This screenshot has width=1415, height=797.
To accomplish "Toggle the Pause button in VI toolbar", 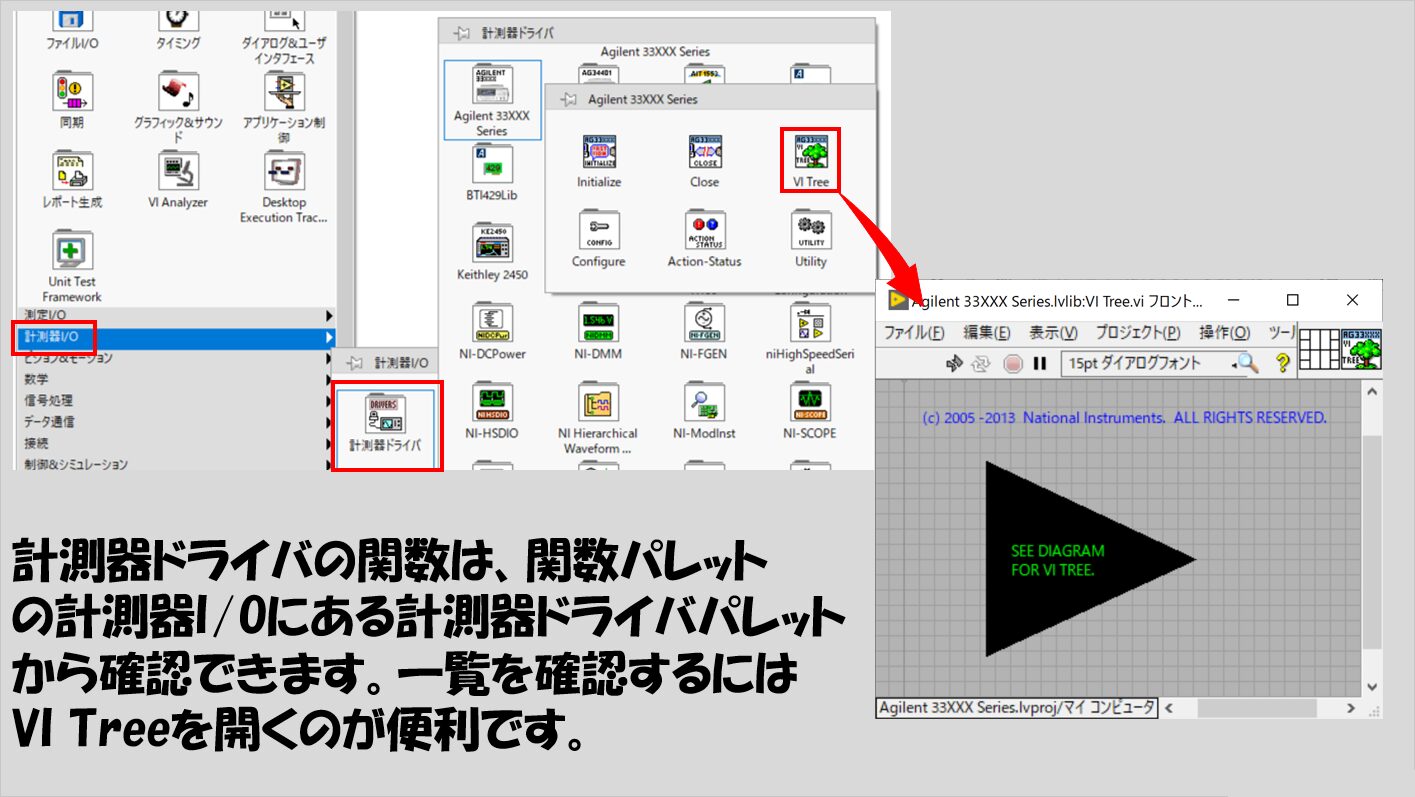I will [x=1040, y=364].
